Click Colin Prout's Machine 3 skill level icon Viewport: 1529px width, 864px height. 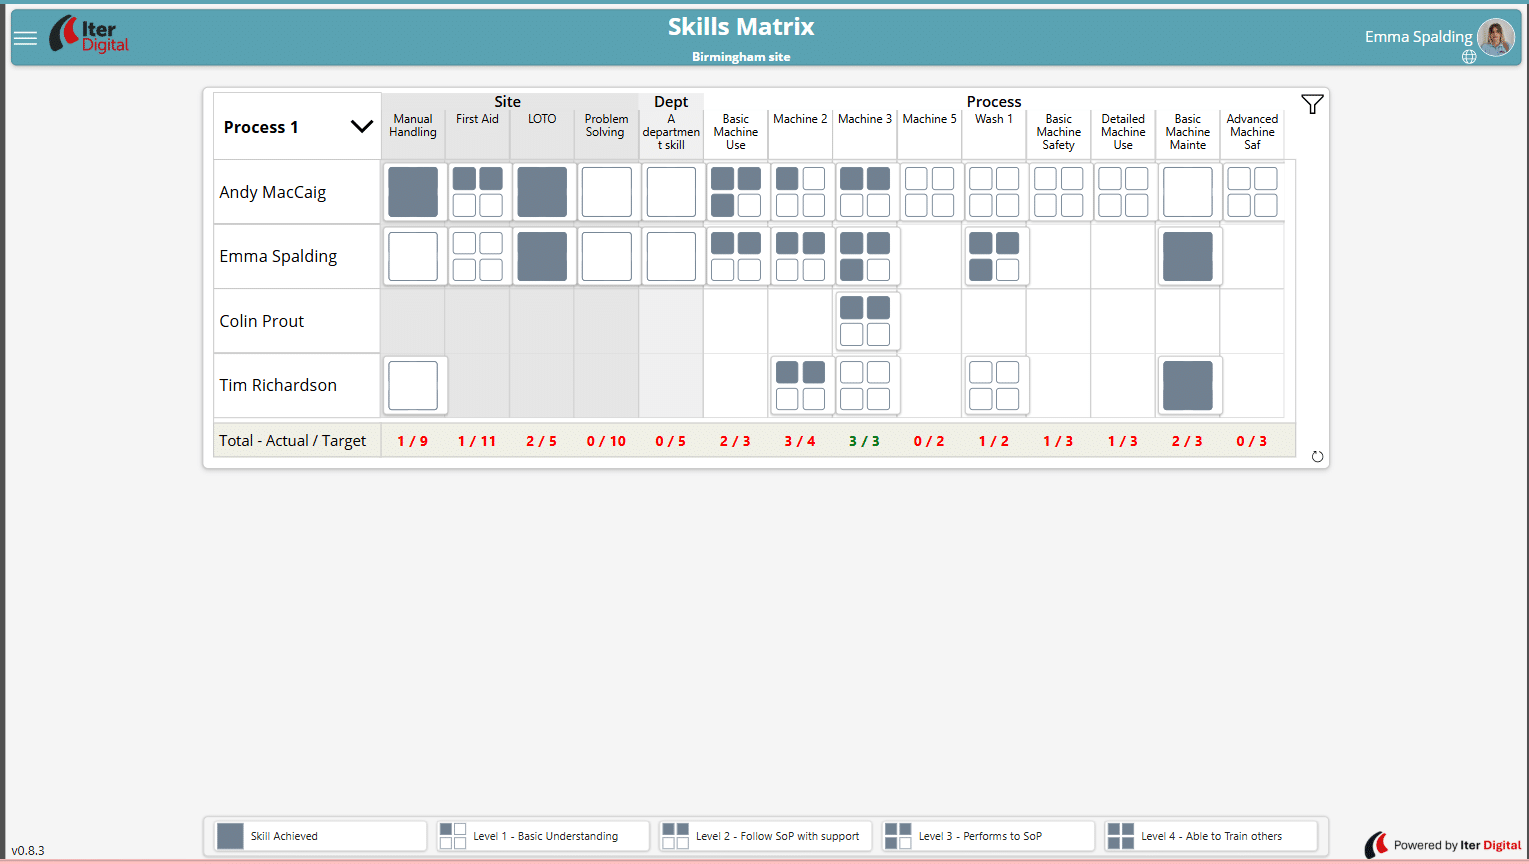pos(865,321)
